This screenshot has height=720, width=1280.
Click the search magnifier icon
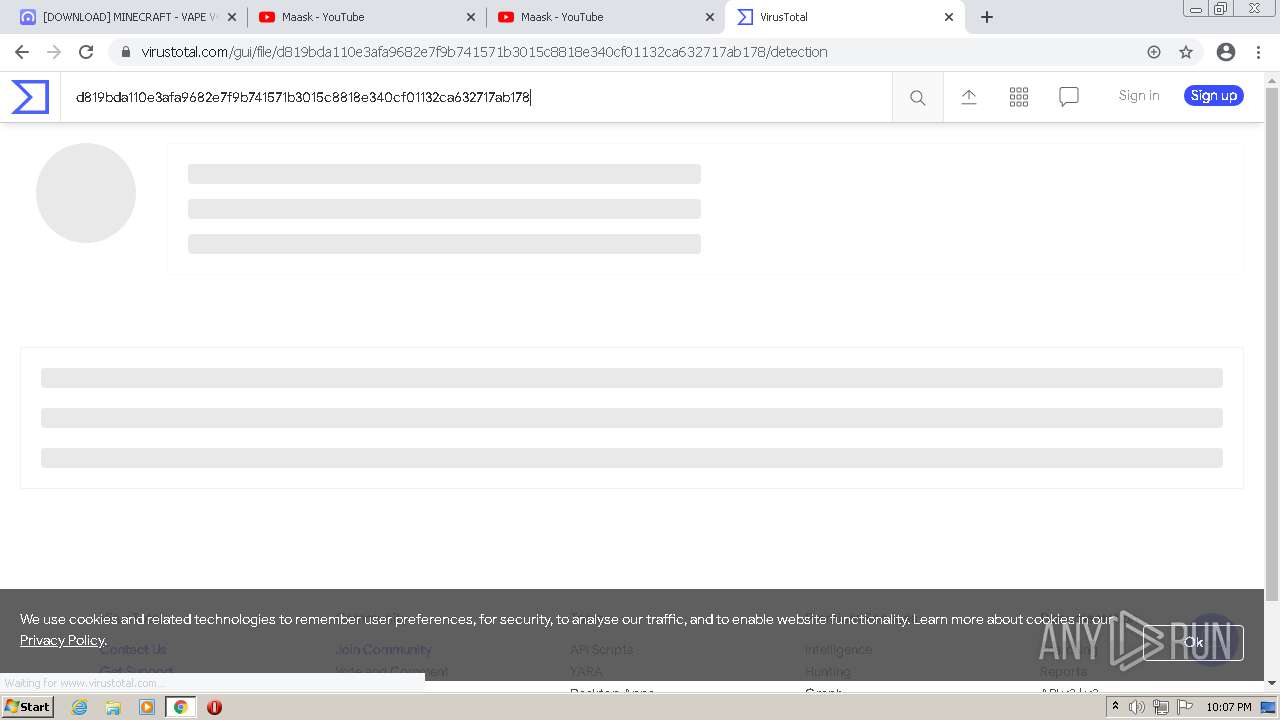917,97
